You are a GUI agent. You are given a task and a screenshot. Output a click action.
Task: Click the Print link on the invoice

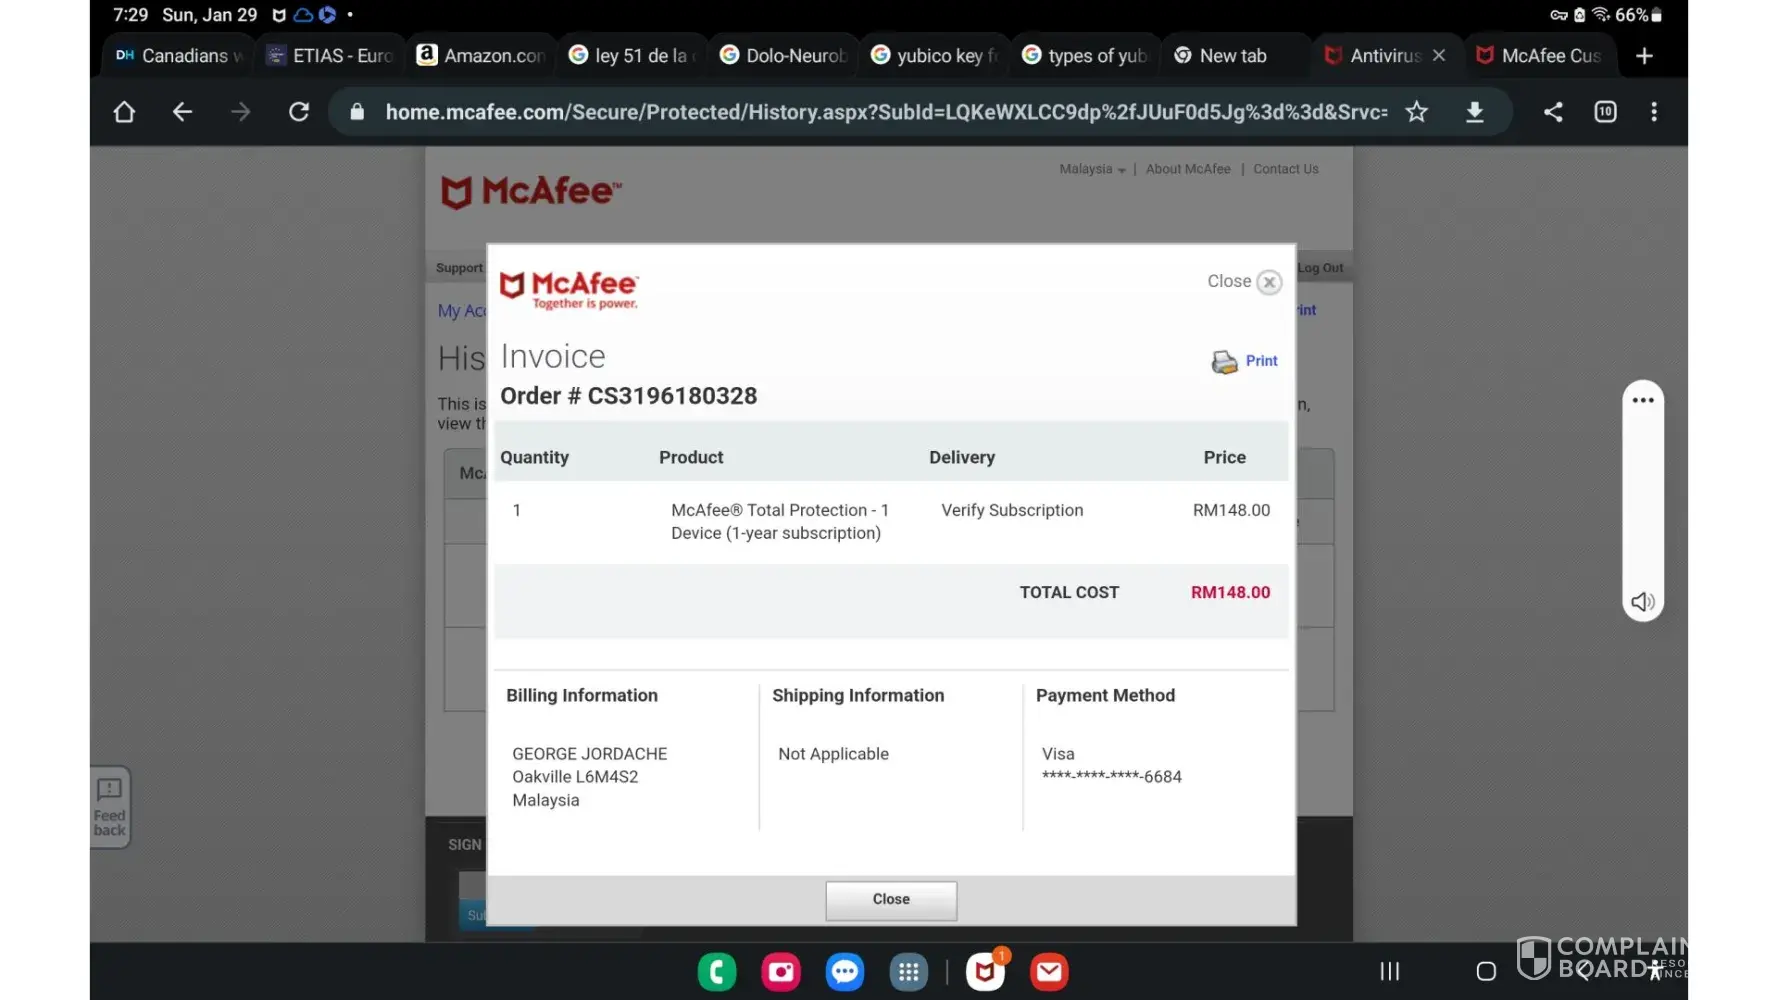(1261, 361)
